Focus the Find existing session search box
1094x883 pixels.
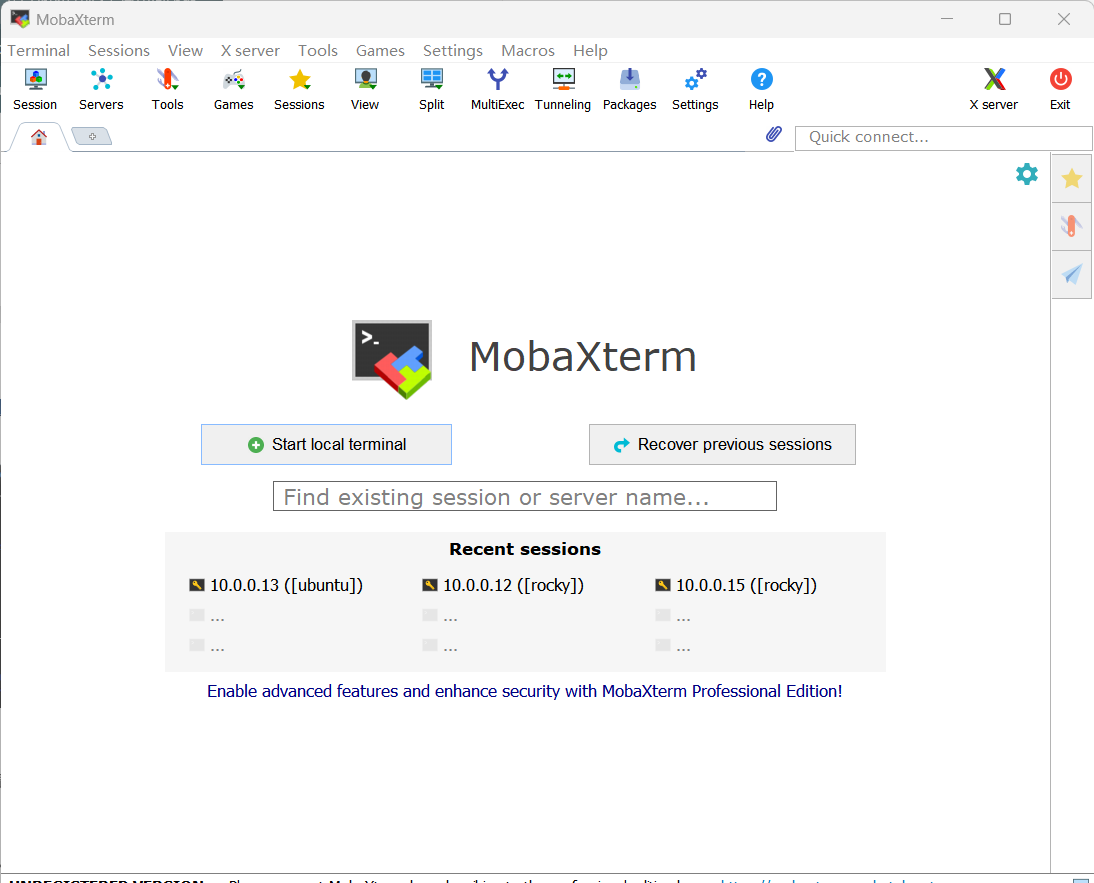coord(525,496)
